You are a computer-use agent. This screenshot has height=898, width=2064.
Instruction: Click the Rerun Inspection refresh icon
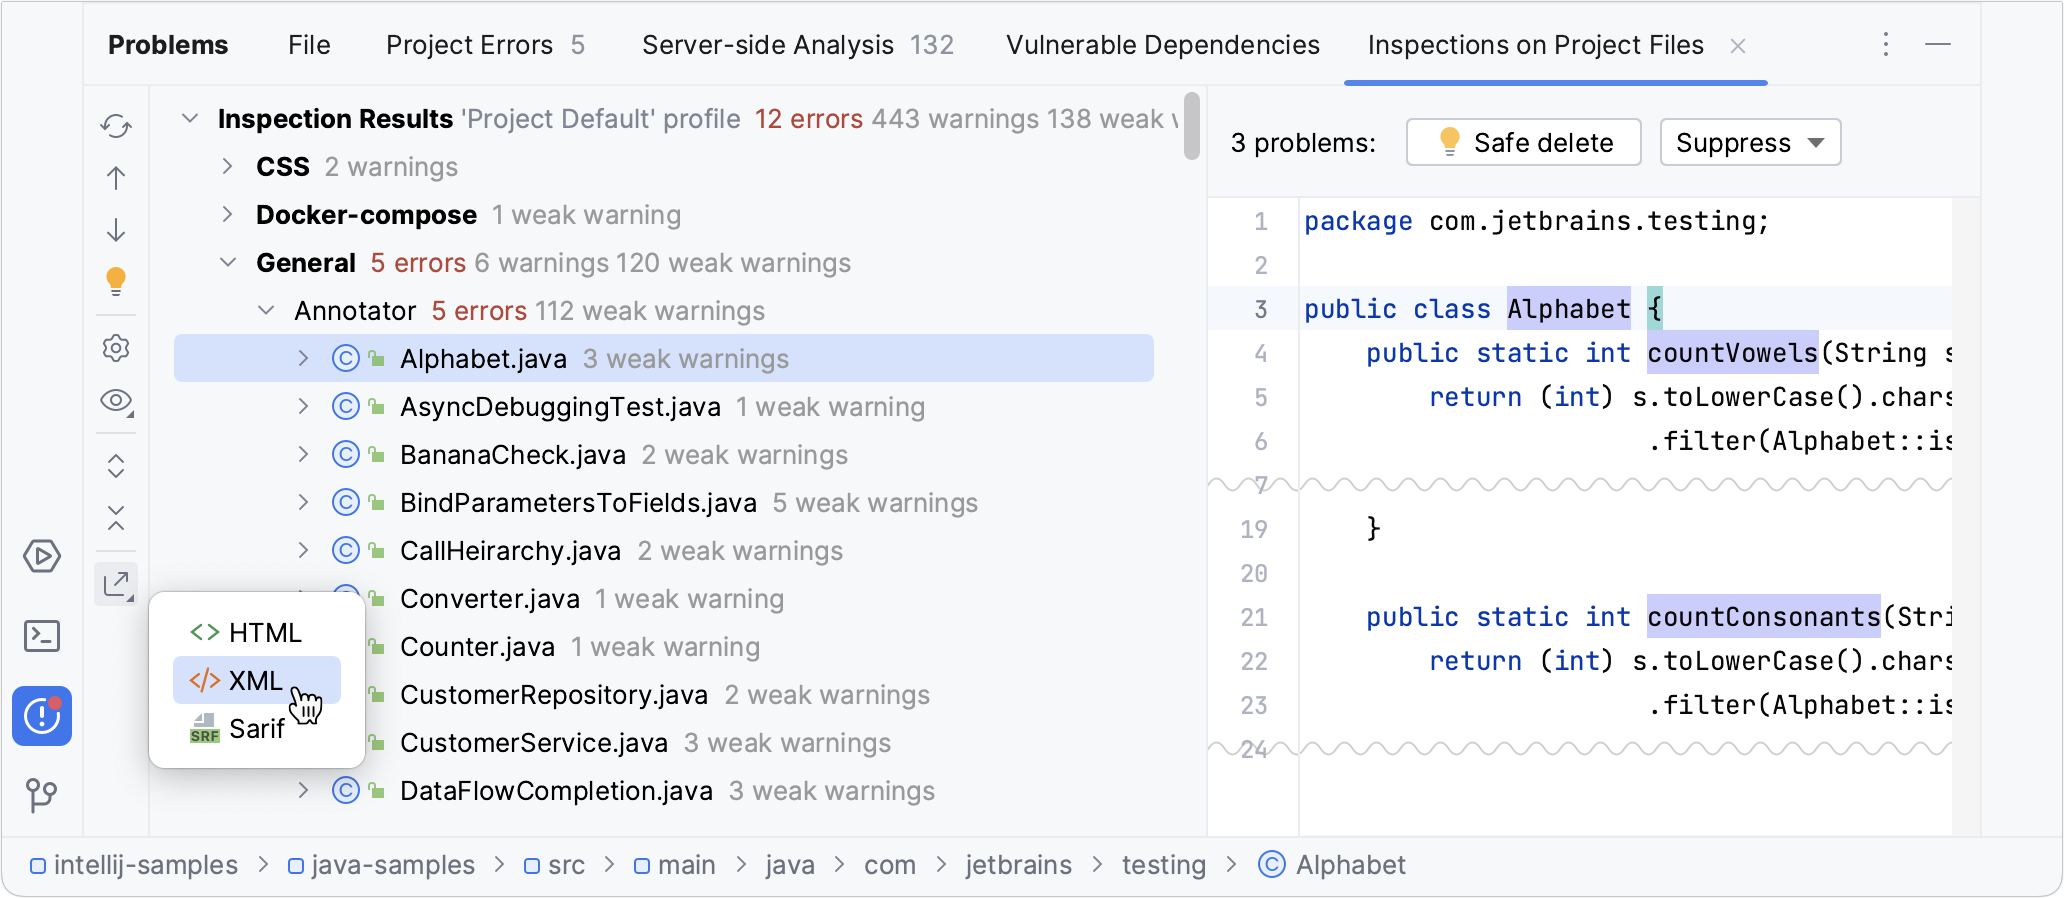(116, 126)
